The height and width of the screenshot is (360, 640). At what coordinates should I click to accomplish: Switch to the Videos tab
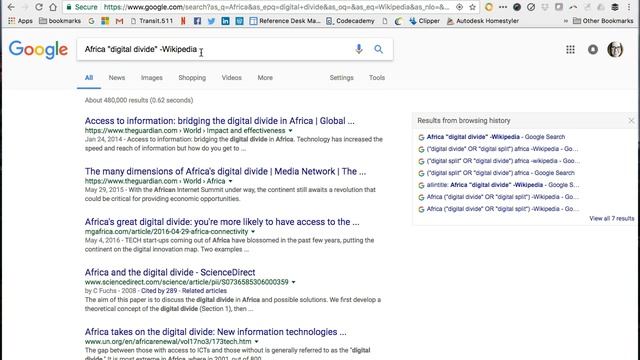coord(231,78)
